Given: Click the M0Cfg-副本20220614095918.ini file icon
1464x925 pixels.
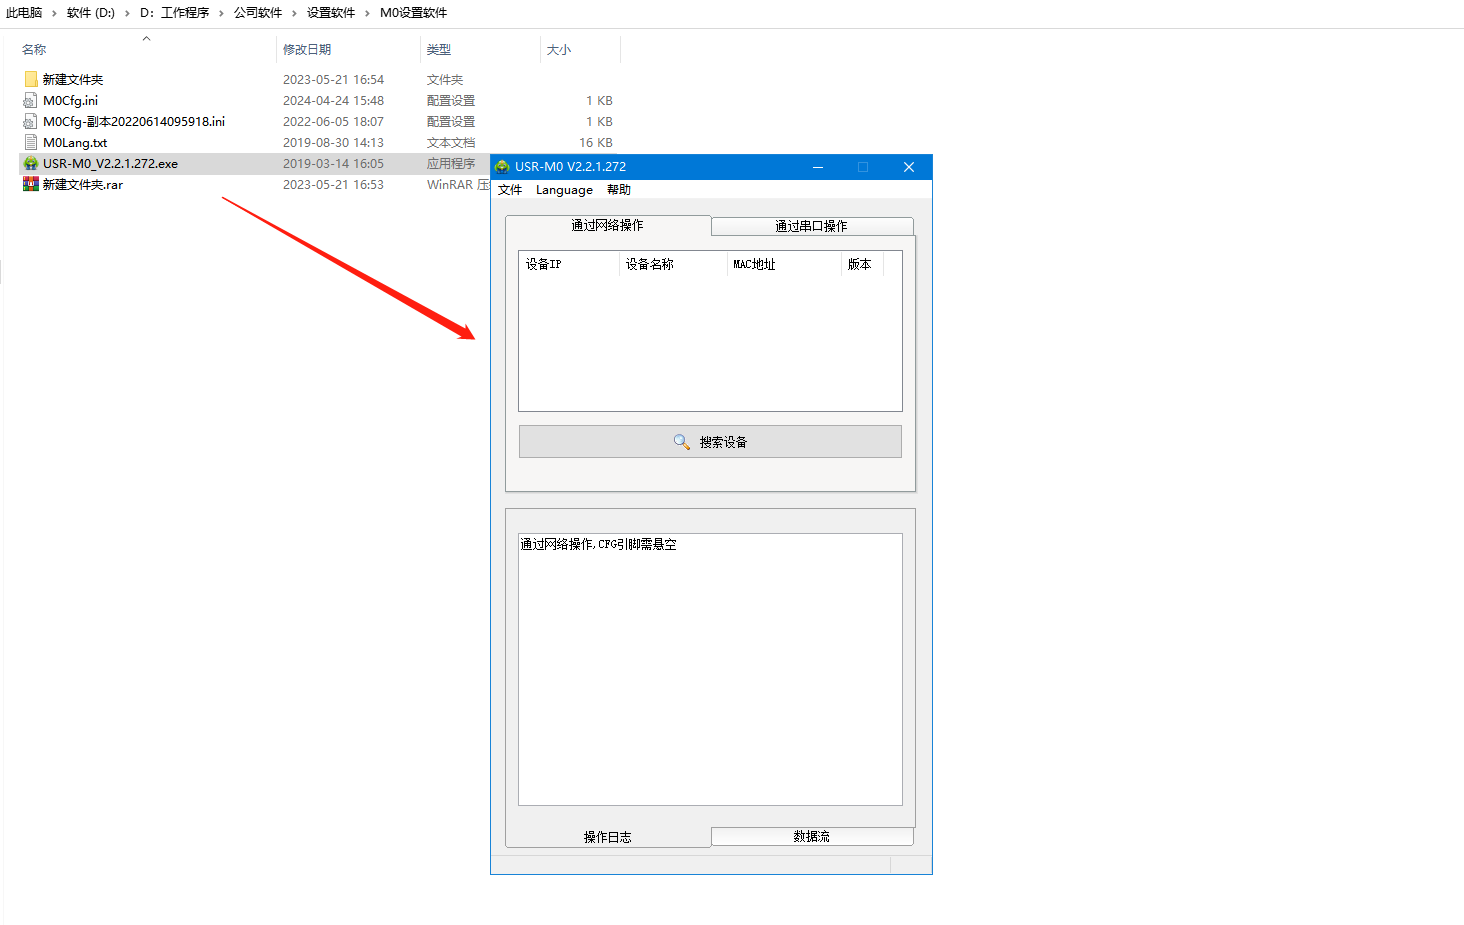Looking at the screenshot, I should (31, 121).
